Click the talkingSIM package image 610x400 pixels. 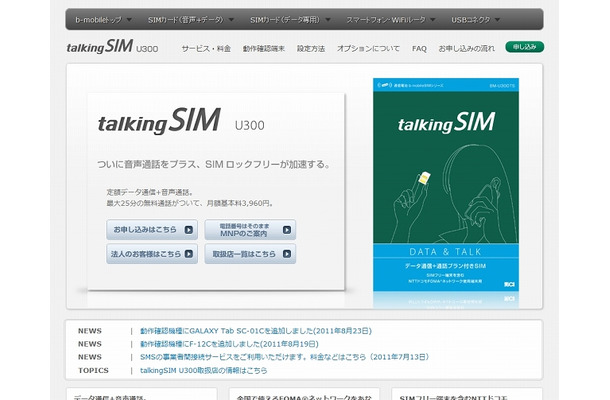(x=446, y=185)
